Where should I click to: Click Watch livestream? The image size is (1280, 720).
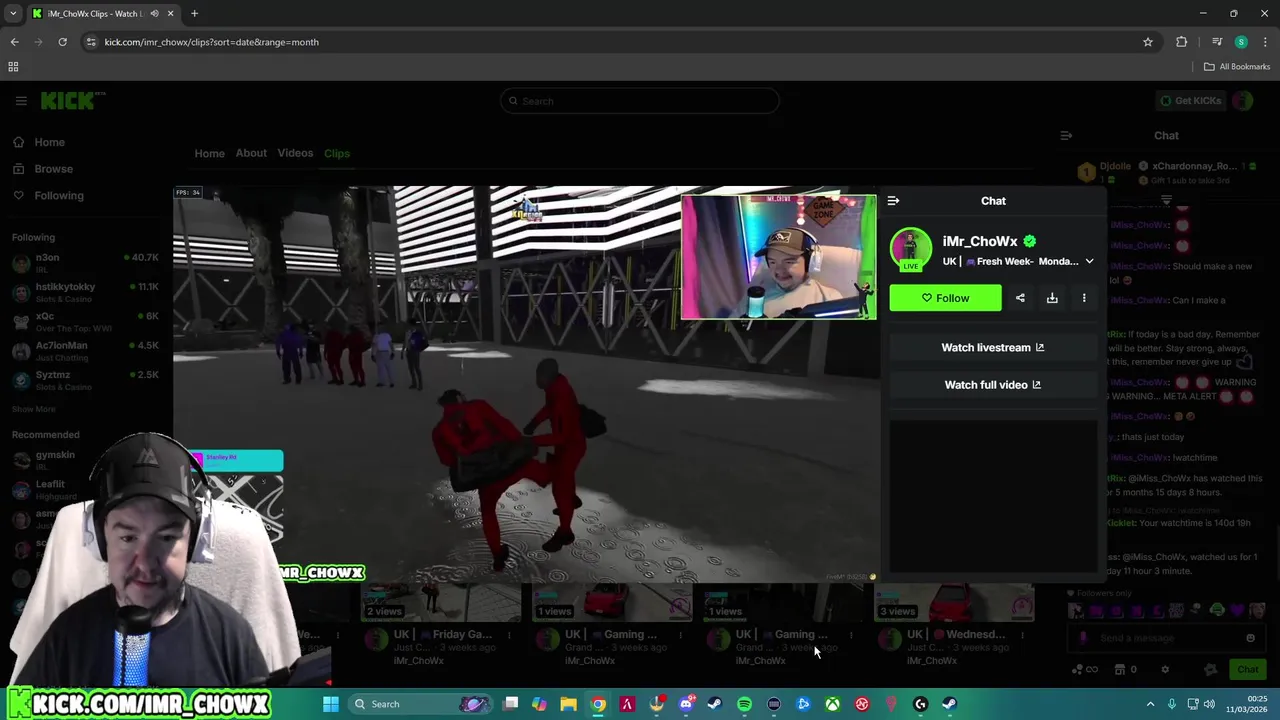(992, 348)
